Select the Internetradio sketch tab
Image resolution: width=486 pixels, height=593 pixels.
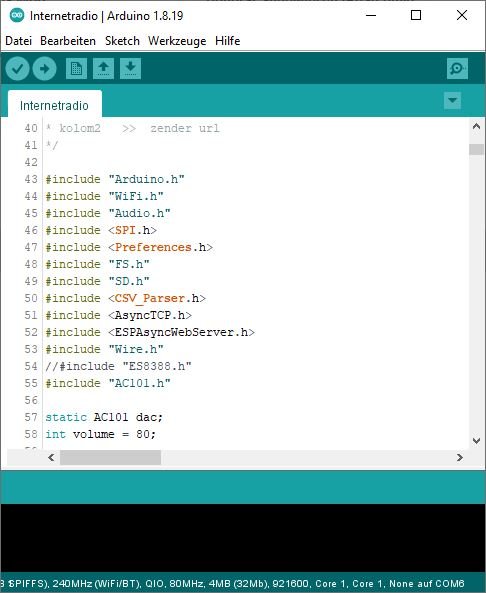[x=54, y=105]
